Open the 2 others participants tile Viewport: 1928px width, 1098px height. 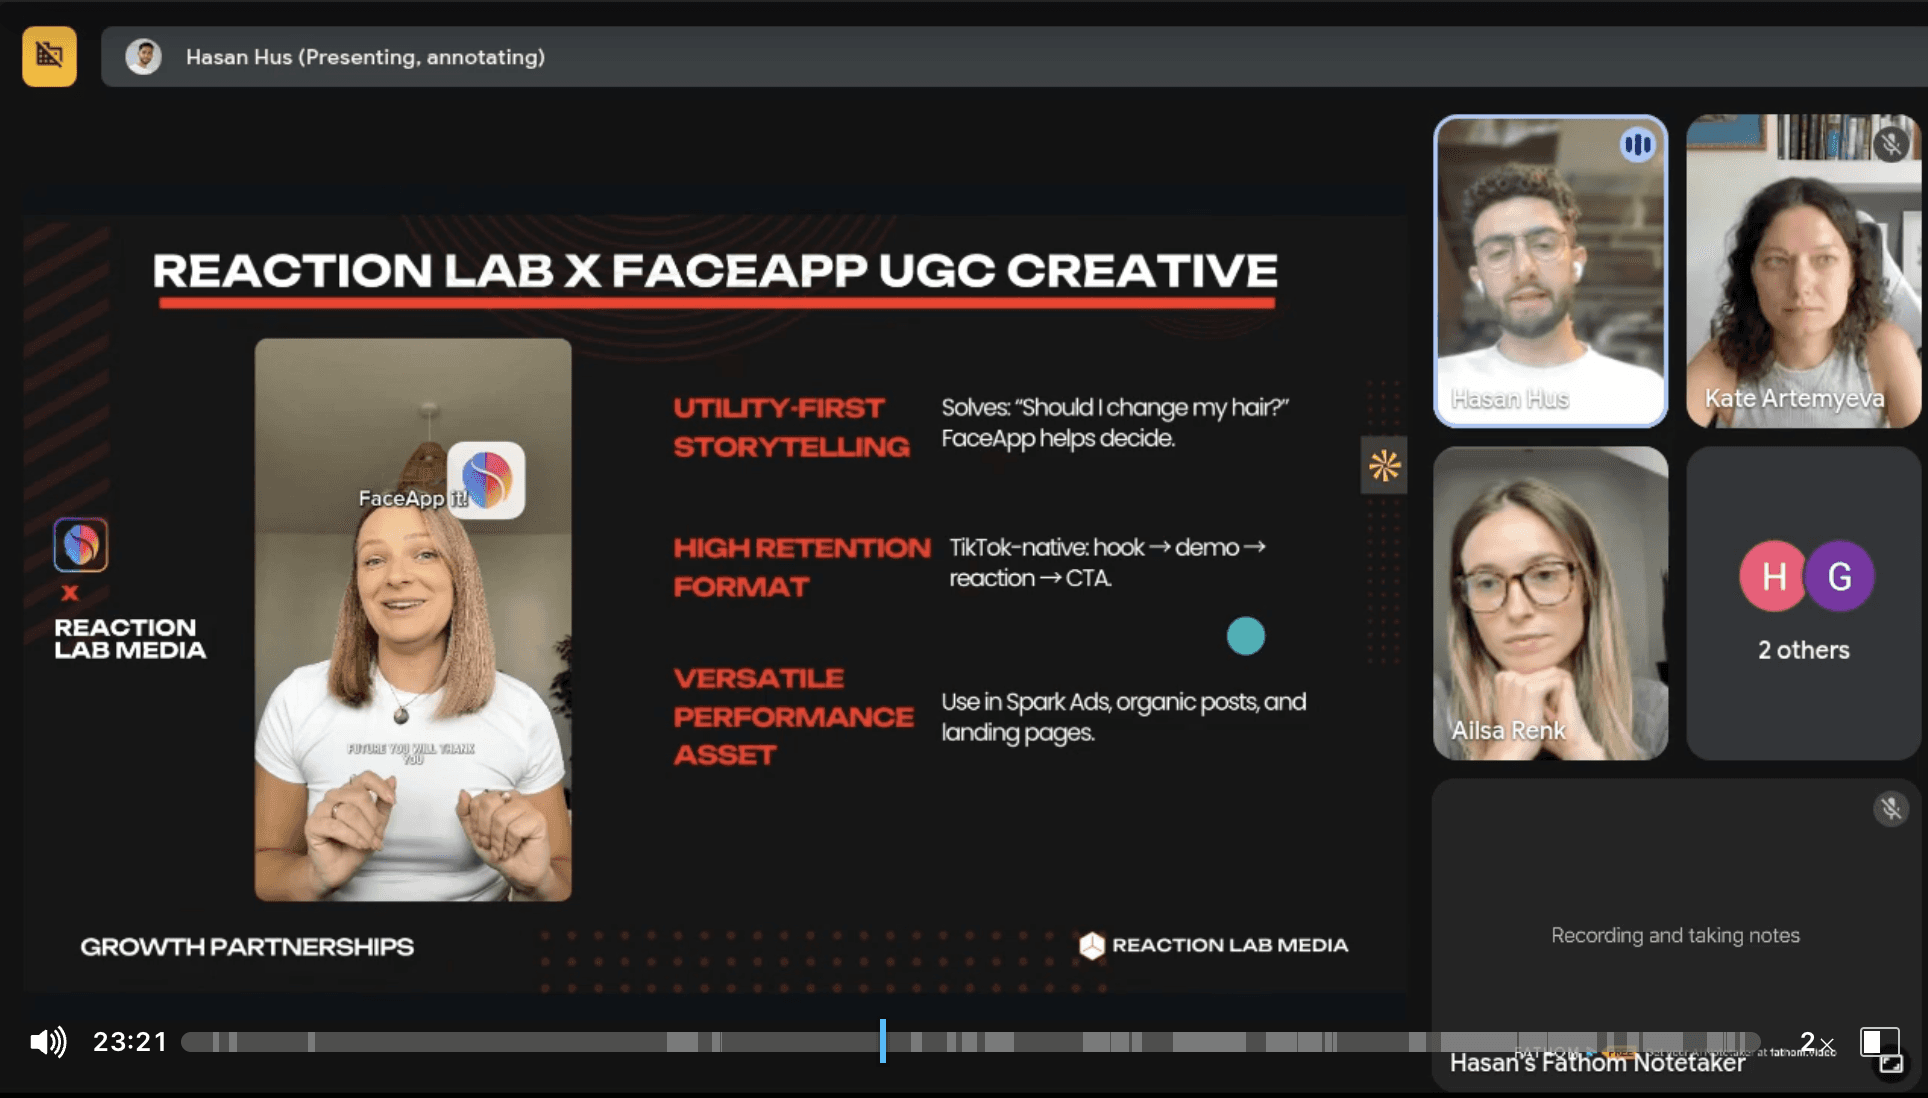point(1803,650)
